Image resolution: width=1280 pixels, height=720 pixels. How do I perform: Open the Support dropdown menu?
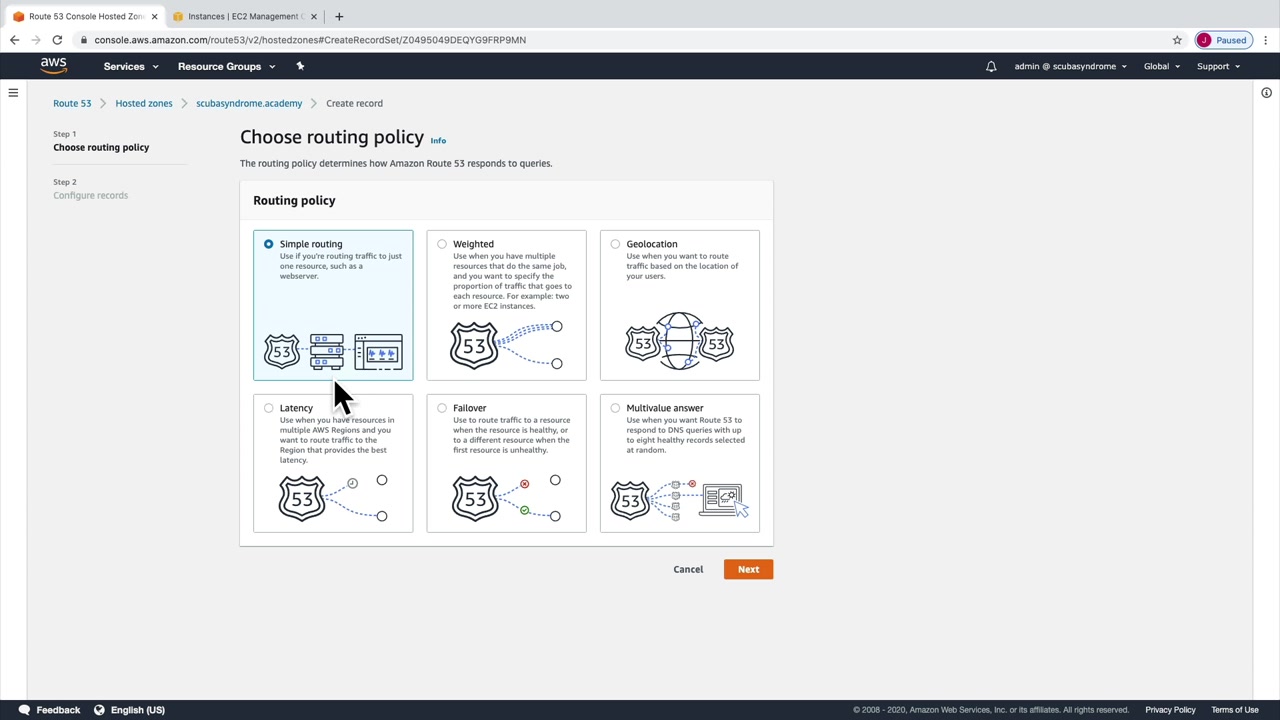coord(1218,67)
